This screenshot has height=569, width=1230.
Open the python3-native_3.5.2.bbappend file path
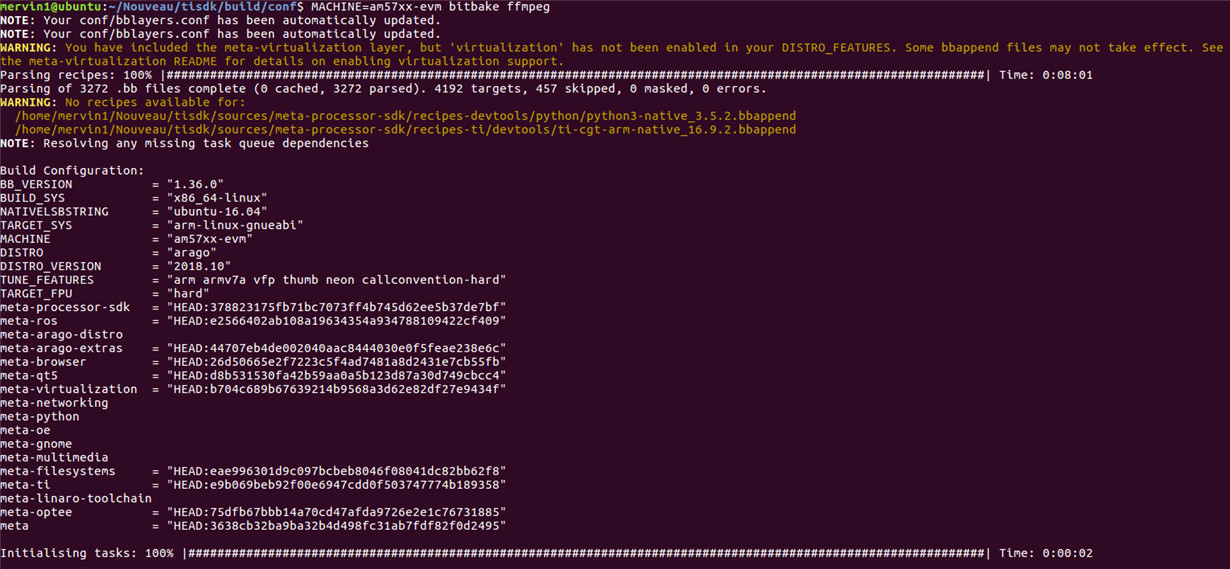[405, 116]
